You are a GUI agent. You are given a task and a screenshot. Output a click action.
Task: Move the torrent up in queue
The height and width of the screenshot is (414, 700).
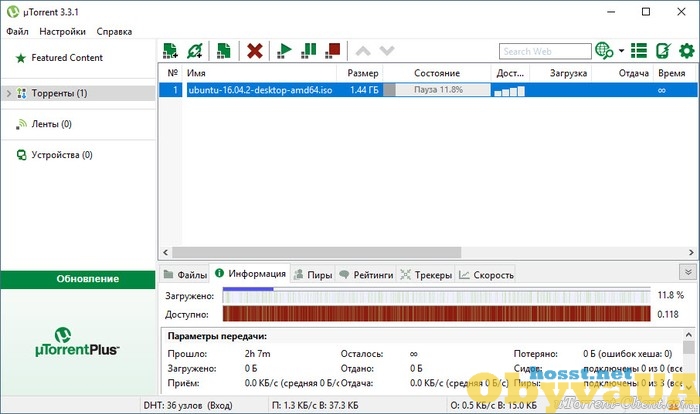pyautogui.click(x=363, y=51)
